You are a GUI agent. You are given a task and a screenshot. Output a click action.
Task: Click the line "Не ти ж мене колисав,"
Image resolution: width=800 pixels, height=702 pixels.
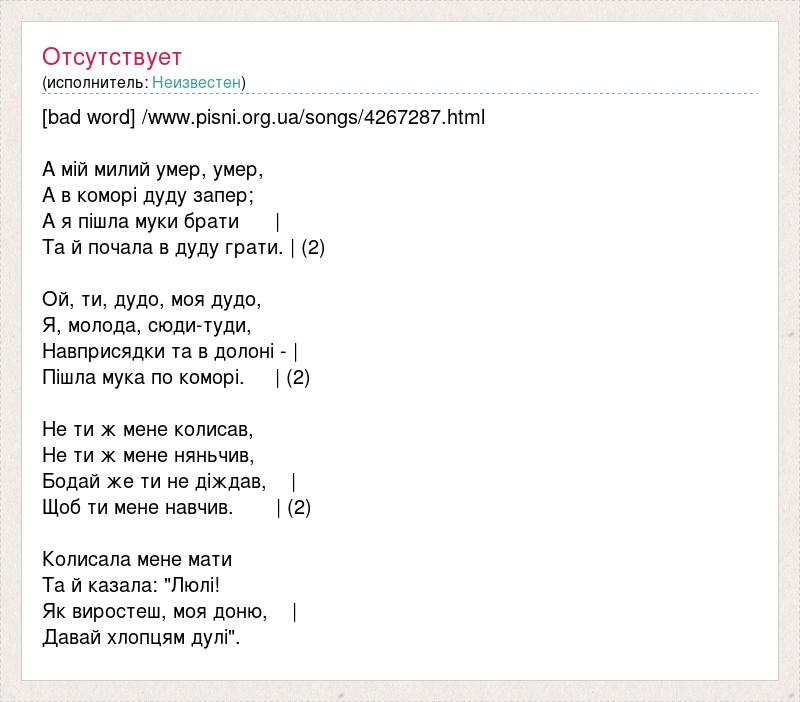point(148,429)
